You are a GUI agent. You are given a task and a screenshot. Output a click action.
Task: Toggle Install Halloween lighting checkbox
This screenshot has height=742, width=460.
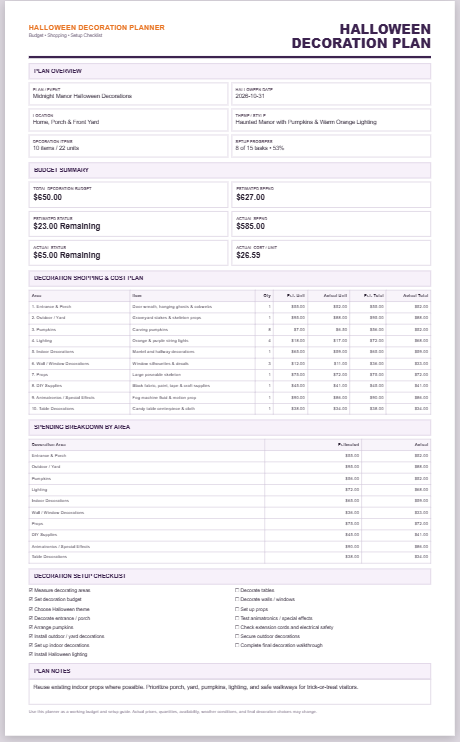(31, 654)
